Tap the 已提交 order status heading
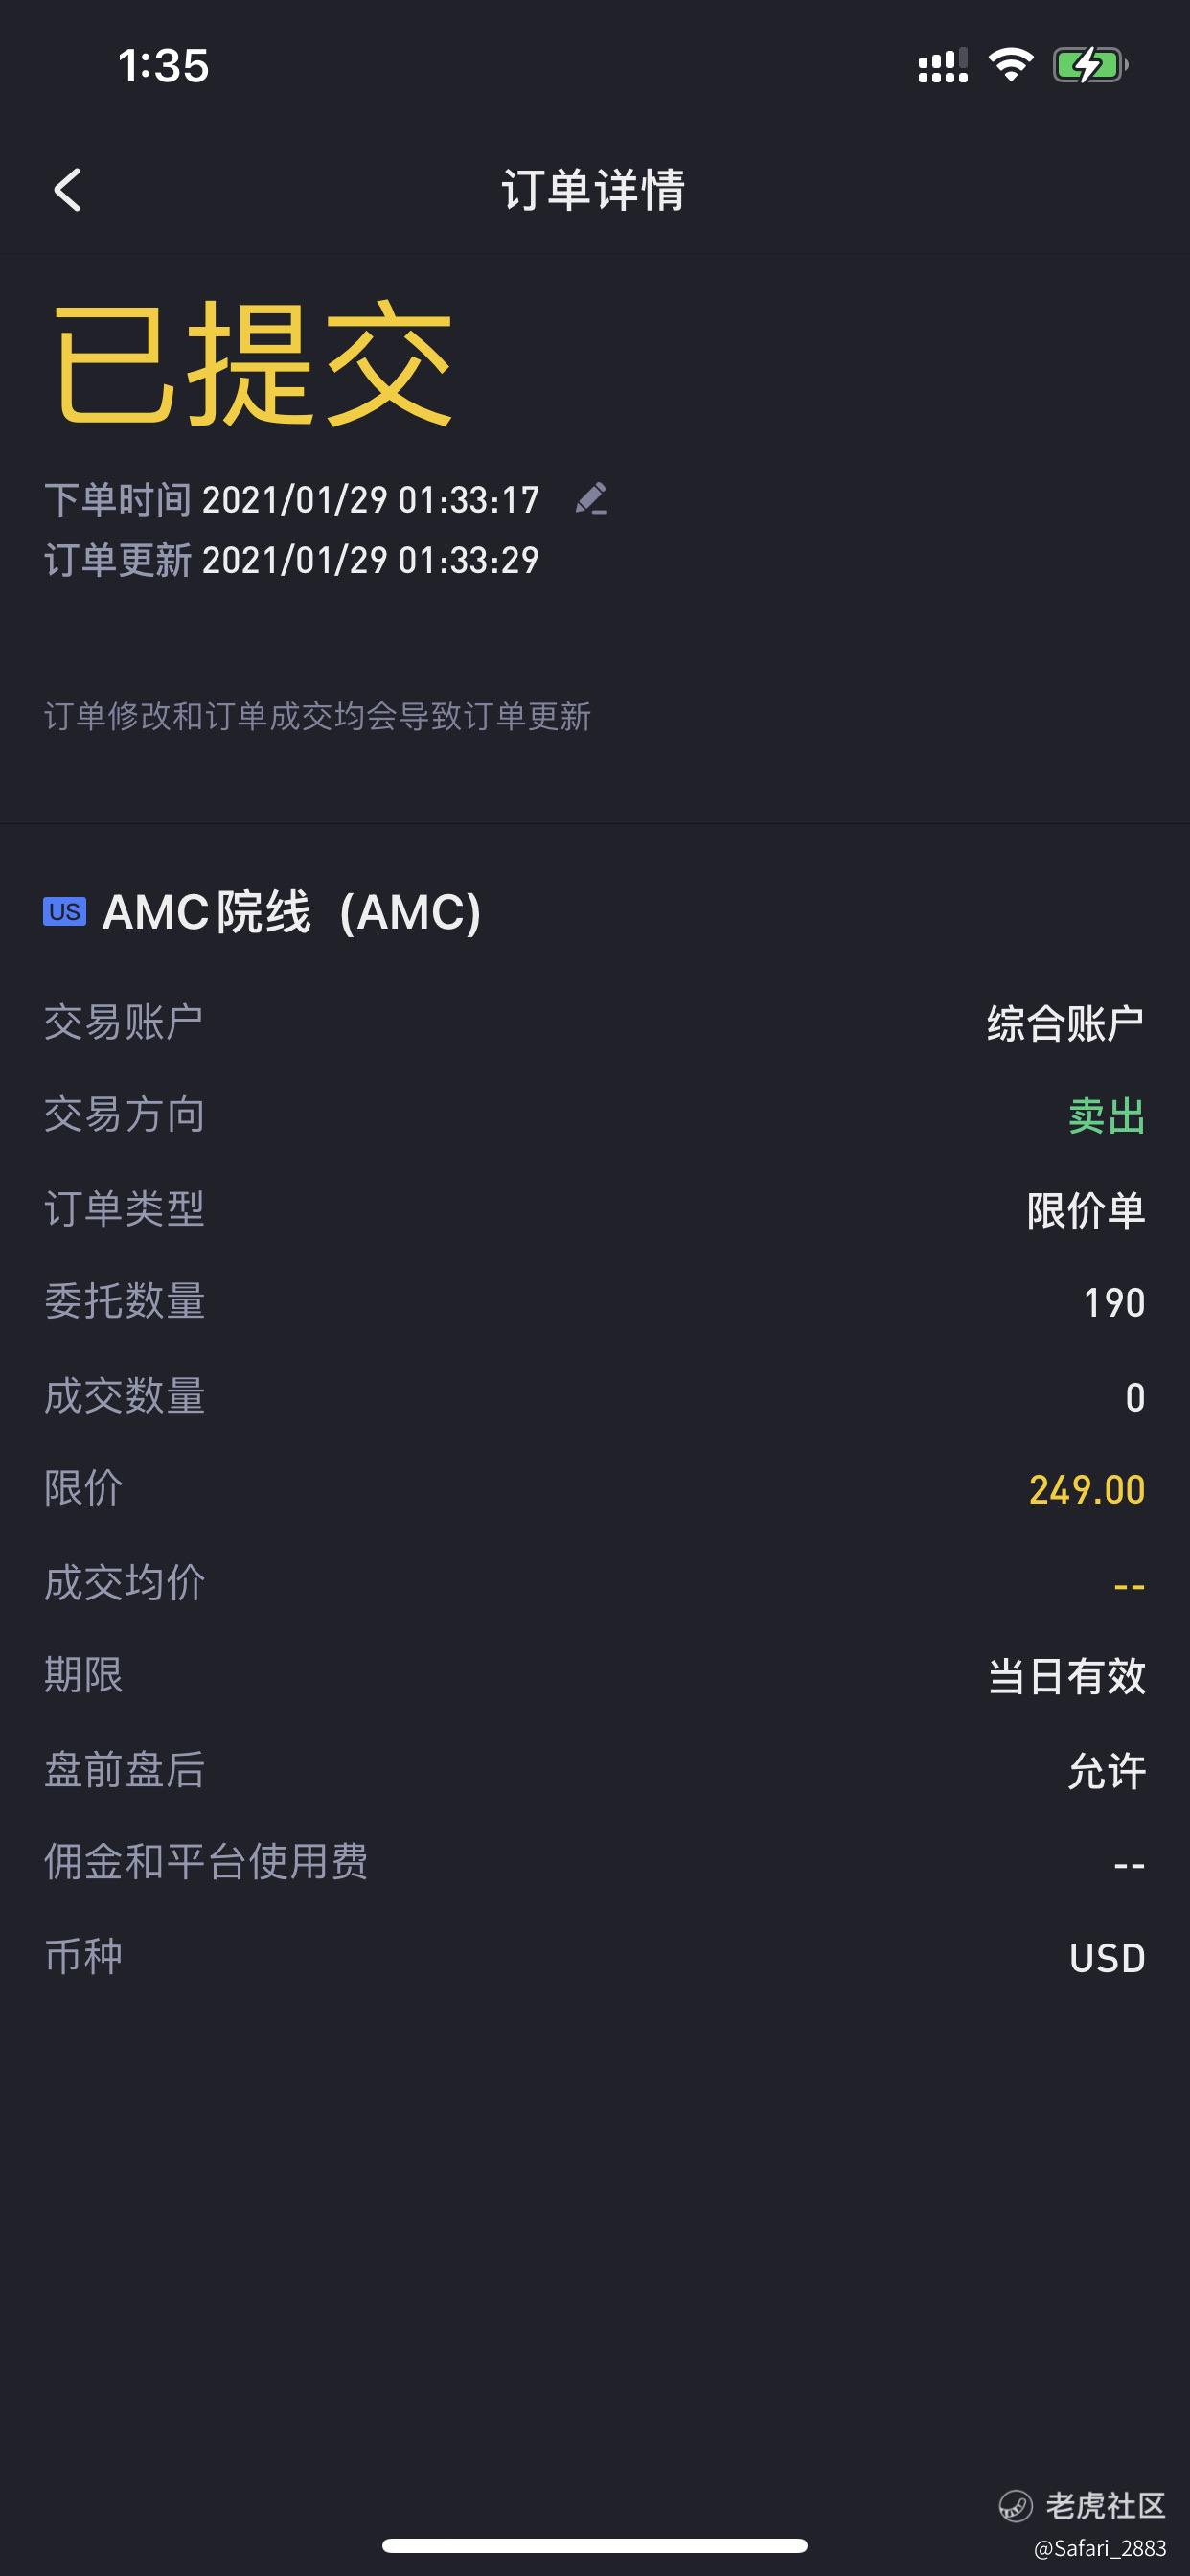Screen dimensions: 1190x2576 point(254,363)
